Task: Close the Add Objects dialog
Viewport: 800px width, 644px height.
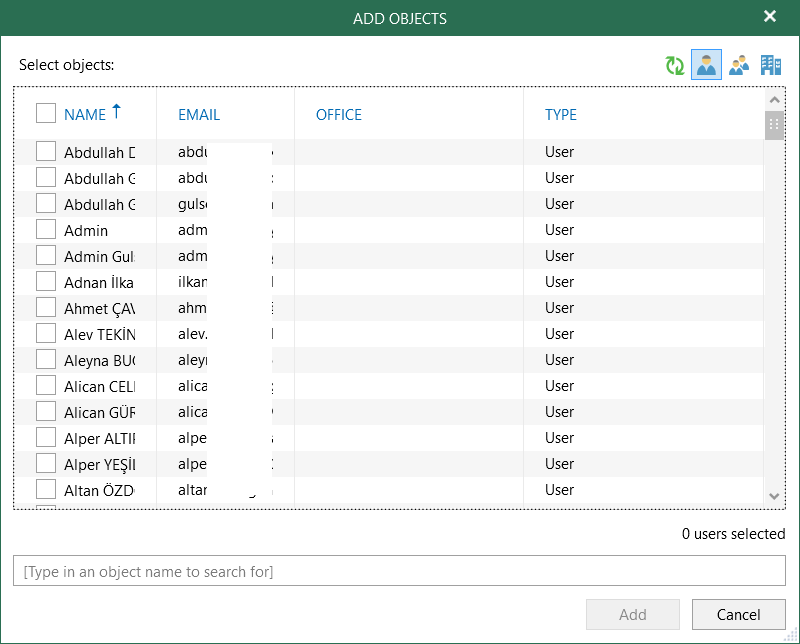Action: [770, 17]
